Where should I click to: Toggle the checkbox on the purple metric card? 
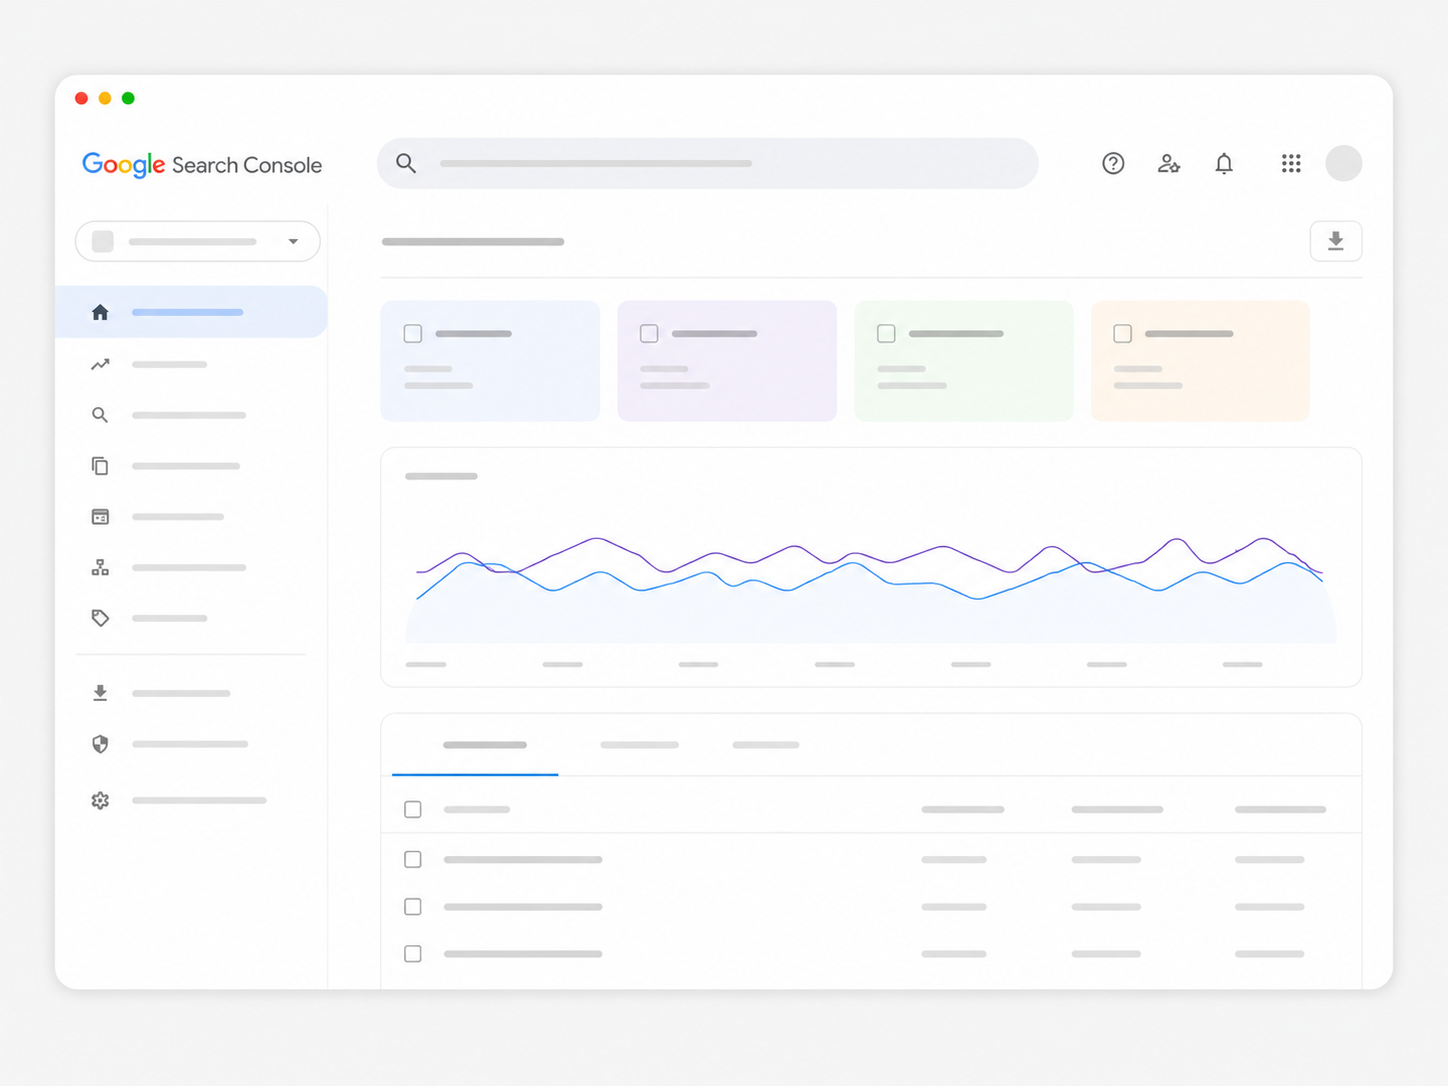point(649,333)
